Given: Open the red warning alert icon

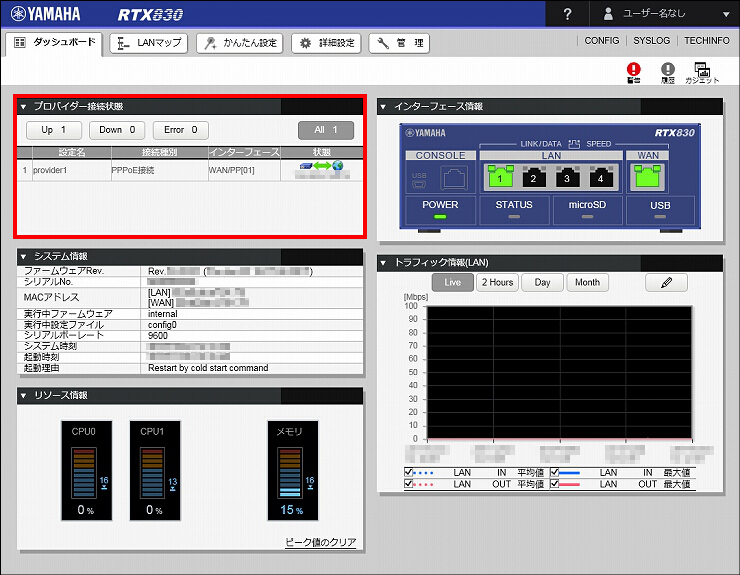Looking at the screenshot, I should click(633, 73).
